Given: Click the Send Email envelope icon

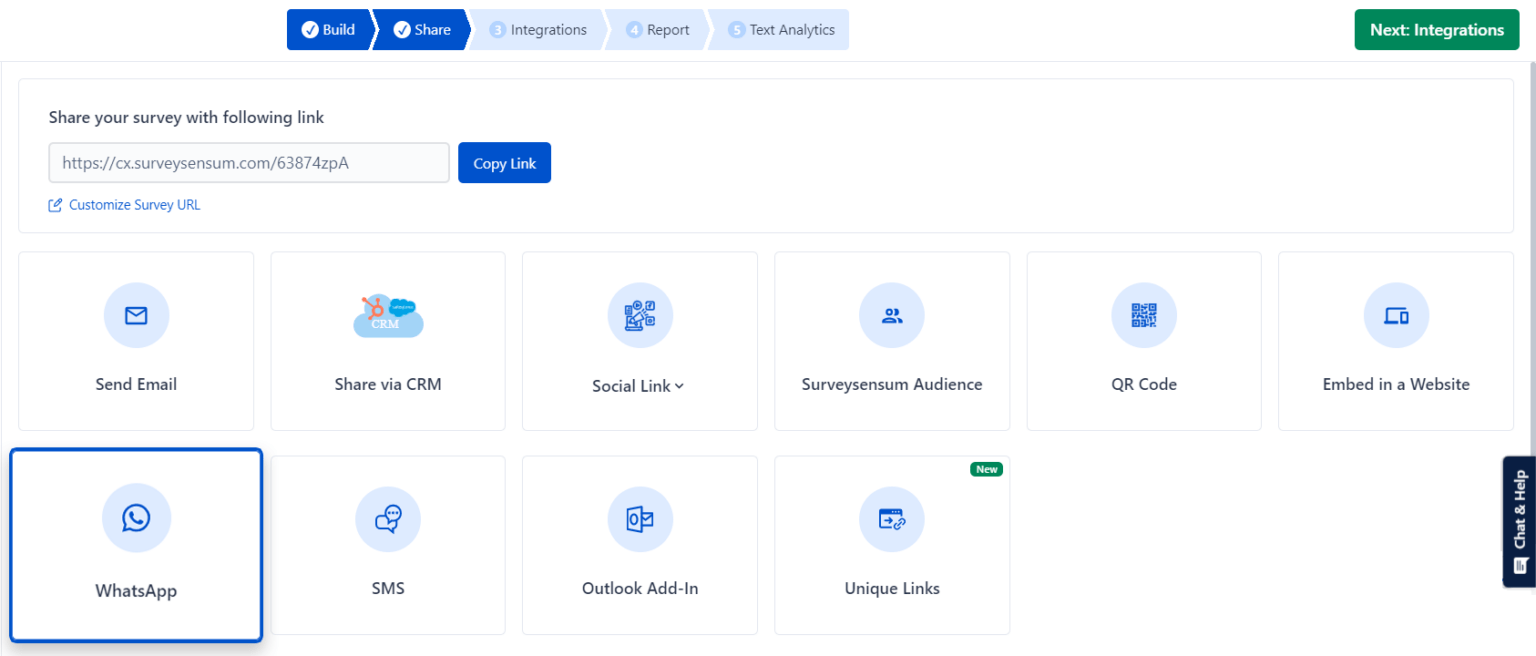Looking at the screenshot, I should coord(136,316).
